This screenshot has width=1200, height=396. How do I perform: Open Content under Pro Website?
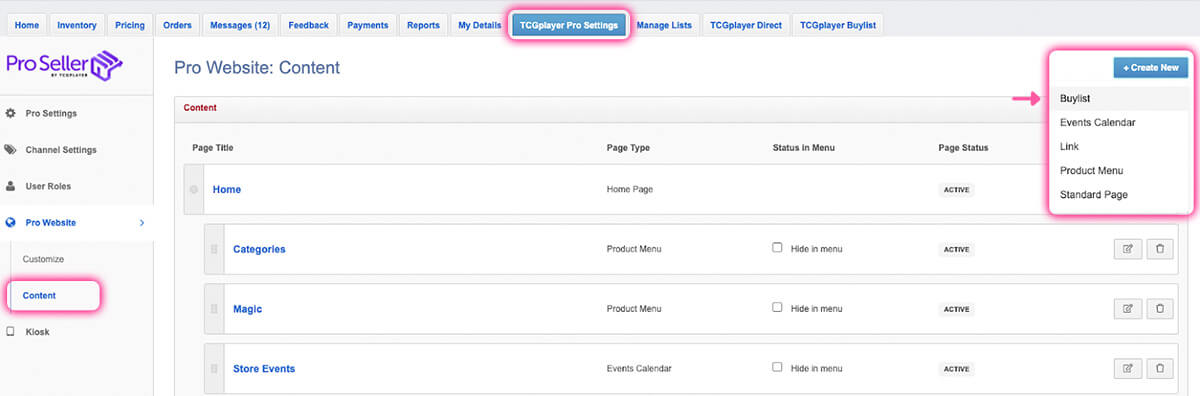[x=40, y=295]
